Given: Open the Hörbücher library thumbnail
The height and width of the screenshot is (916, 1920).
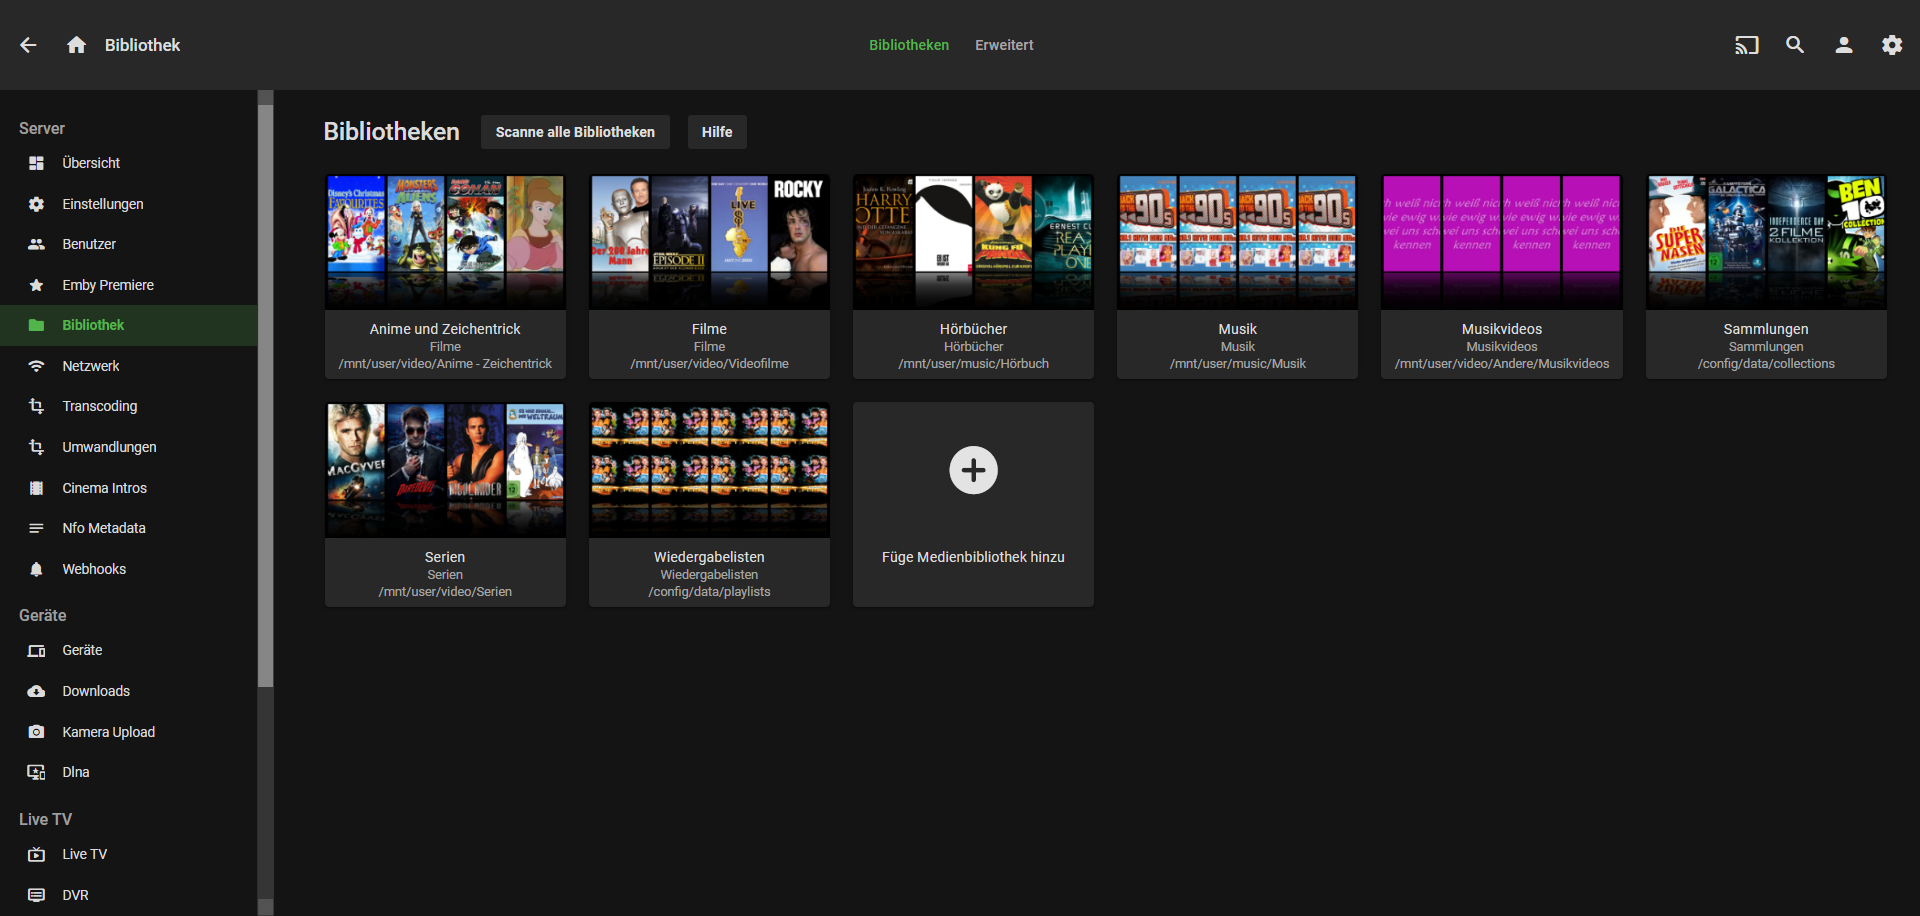Looking at the screenshot, I should click(x=973, y=242).
